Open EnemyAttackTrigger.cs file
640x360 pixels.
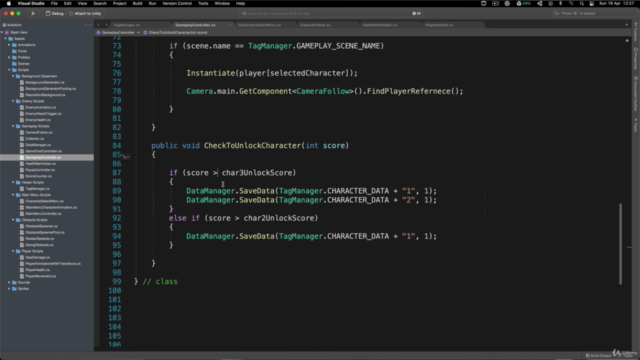[43, 113]
